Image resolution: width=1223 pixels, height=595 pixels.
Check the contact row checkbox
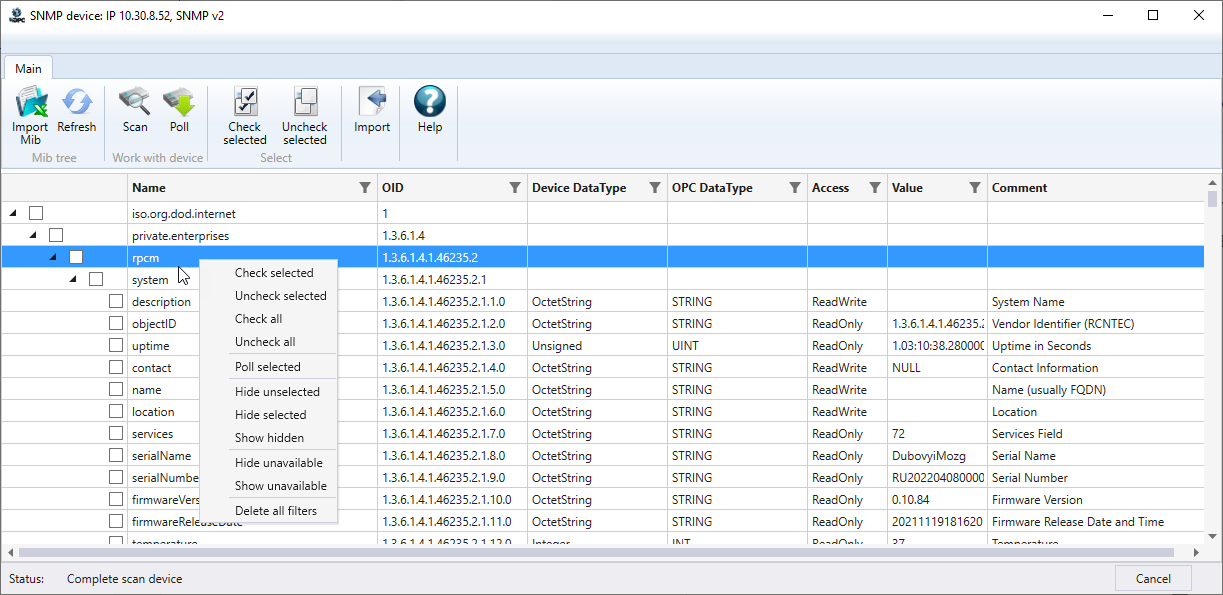tap(116, 367)
